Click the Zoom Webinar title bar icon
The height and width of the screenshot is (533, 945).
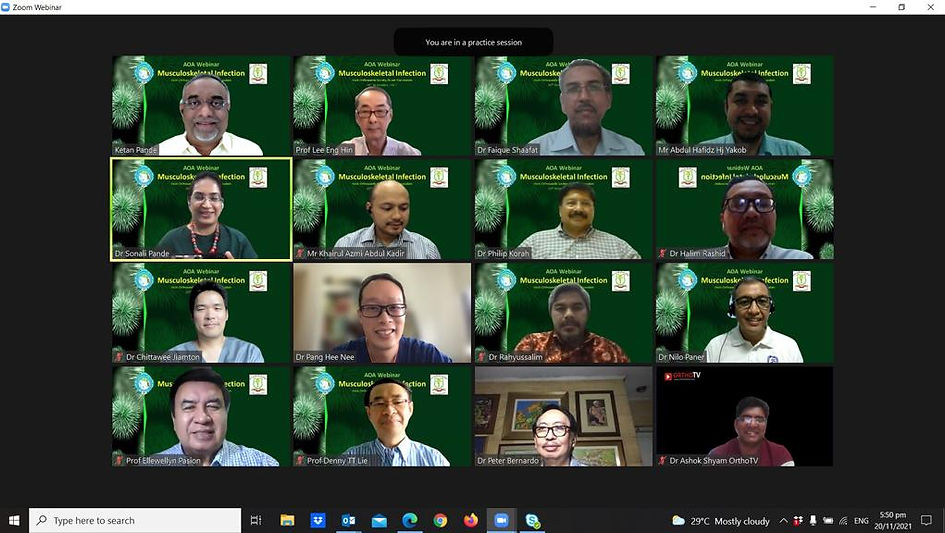tap(6, 7)
